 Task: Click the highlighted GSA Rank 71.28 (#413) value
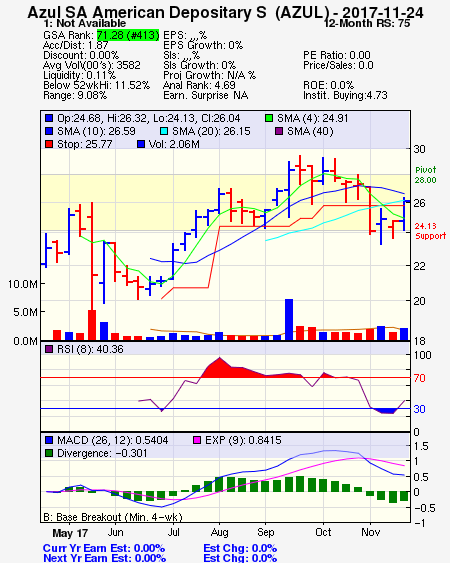[128, 35]
